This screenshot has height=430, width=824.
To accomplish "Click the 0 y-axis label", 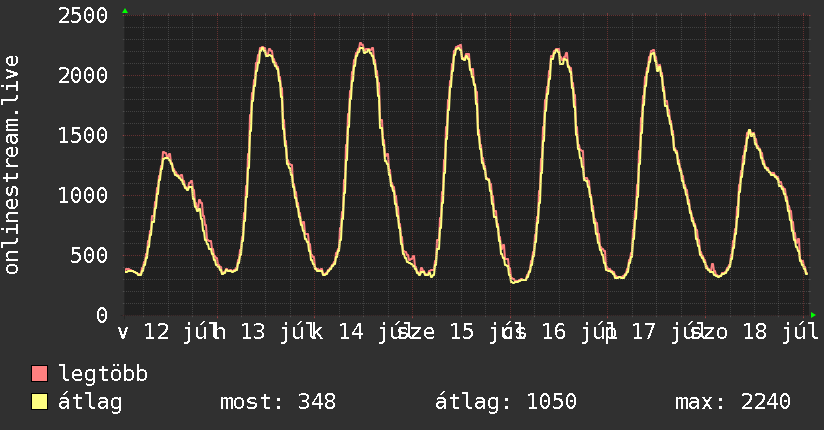I will 102,315.
